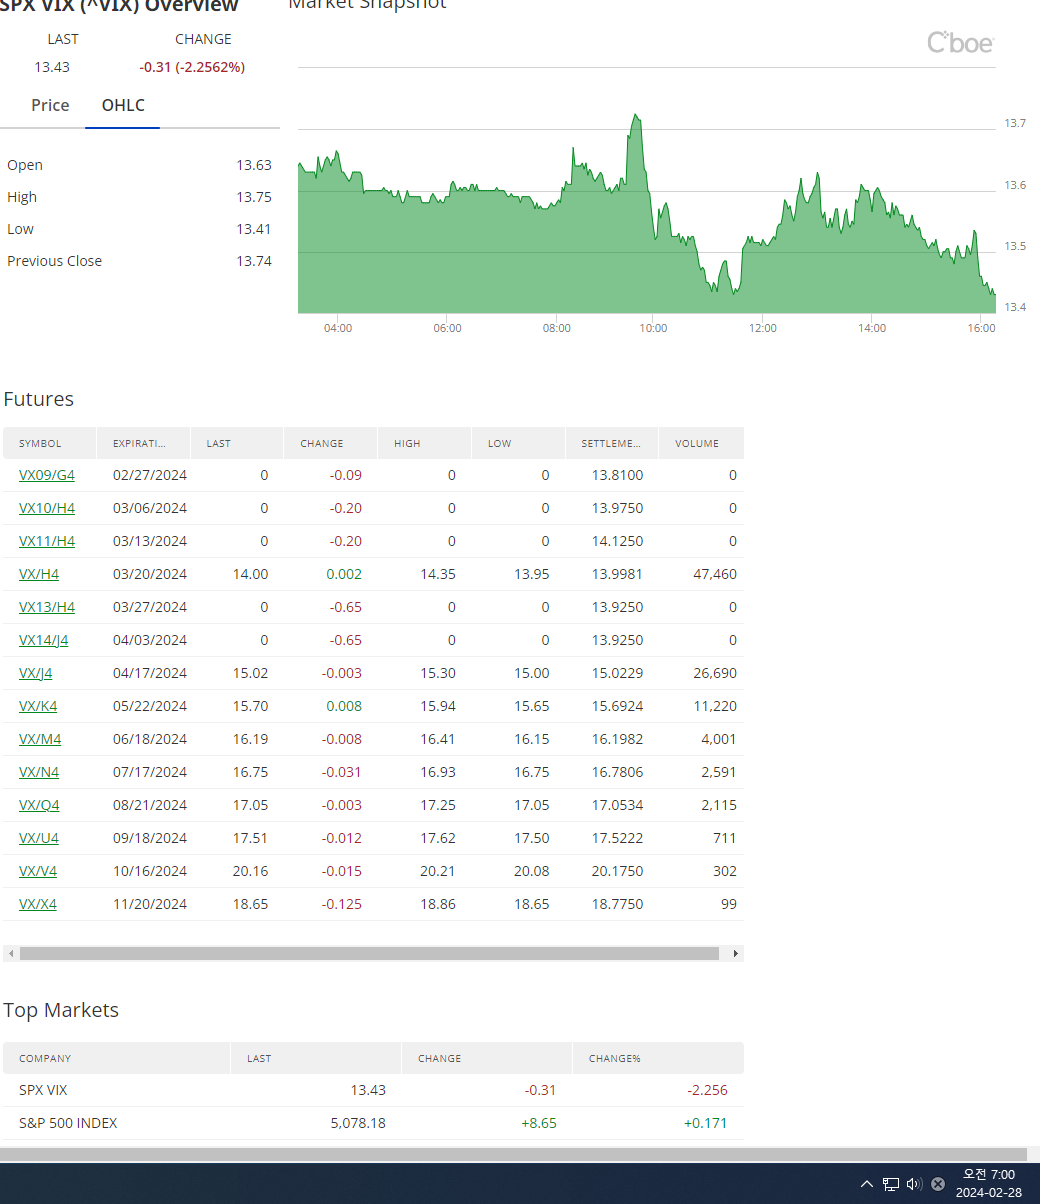Sort Top Markets by CHANGE header

pos(487,1058)
